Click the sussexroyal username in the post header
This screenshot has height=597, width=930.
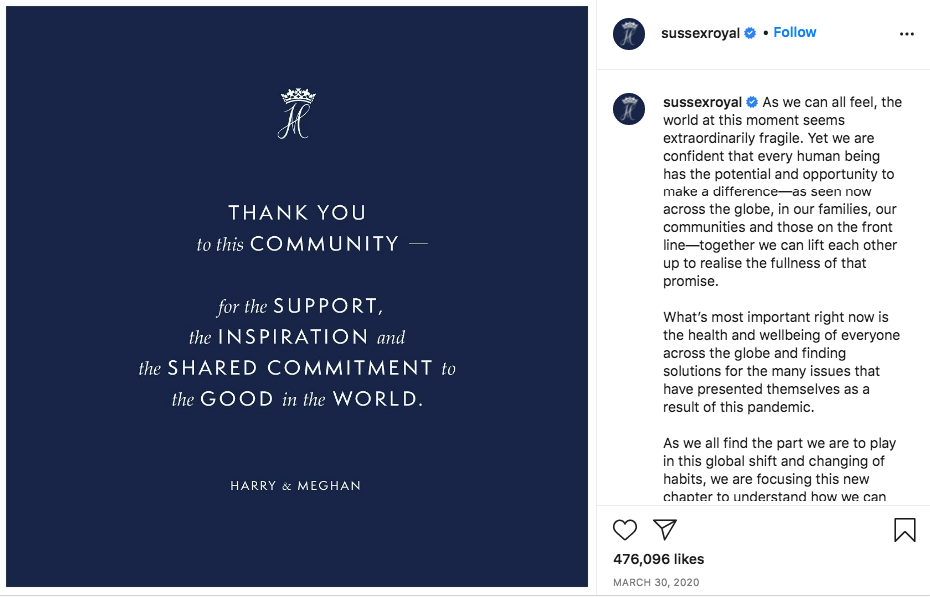(700, 33)
